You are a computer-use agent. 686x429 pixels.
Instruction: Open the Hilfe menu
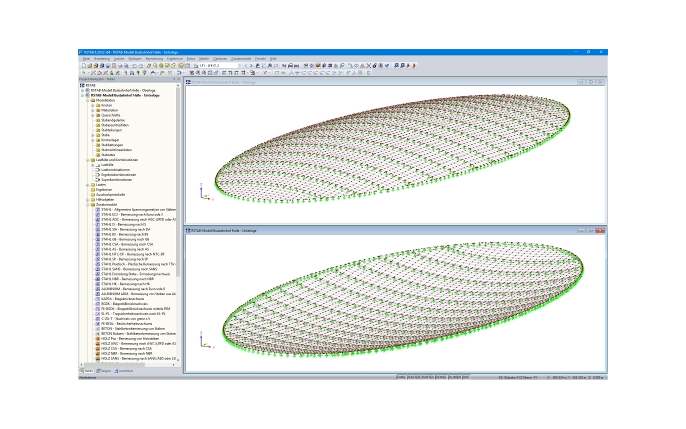(x=273, y=59)
